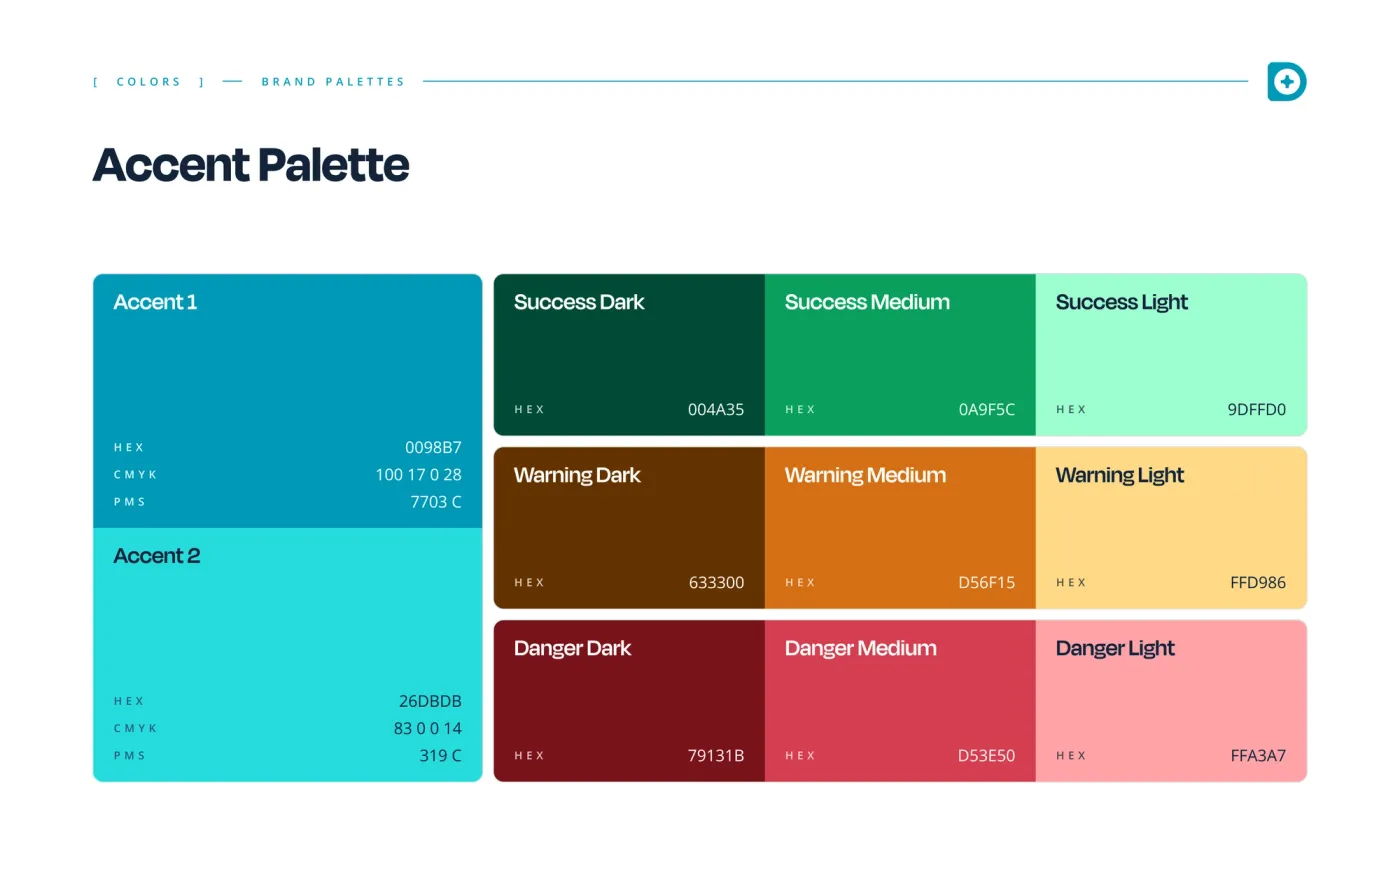Choose the Warning Dark swatch

tap(629, 528)
